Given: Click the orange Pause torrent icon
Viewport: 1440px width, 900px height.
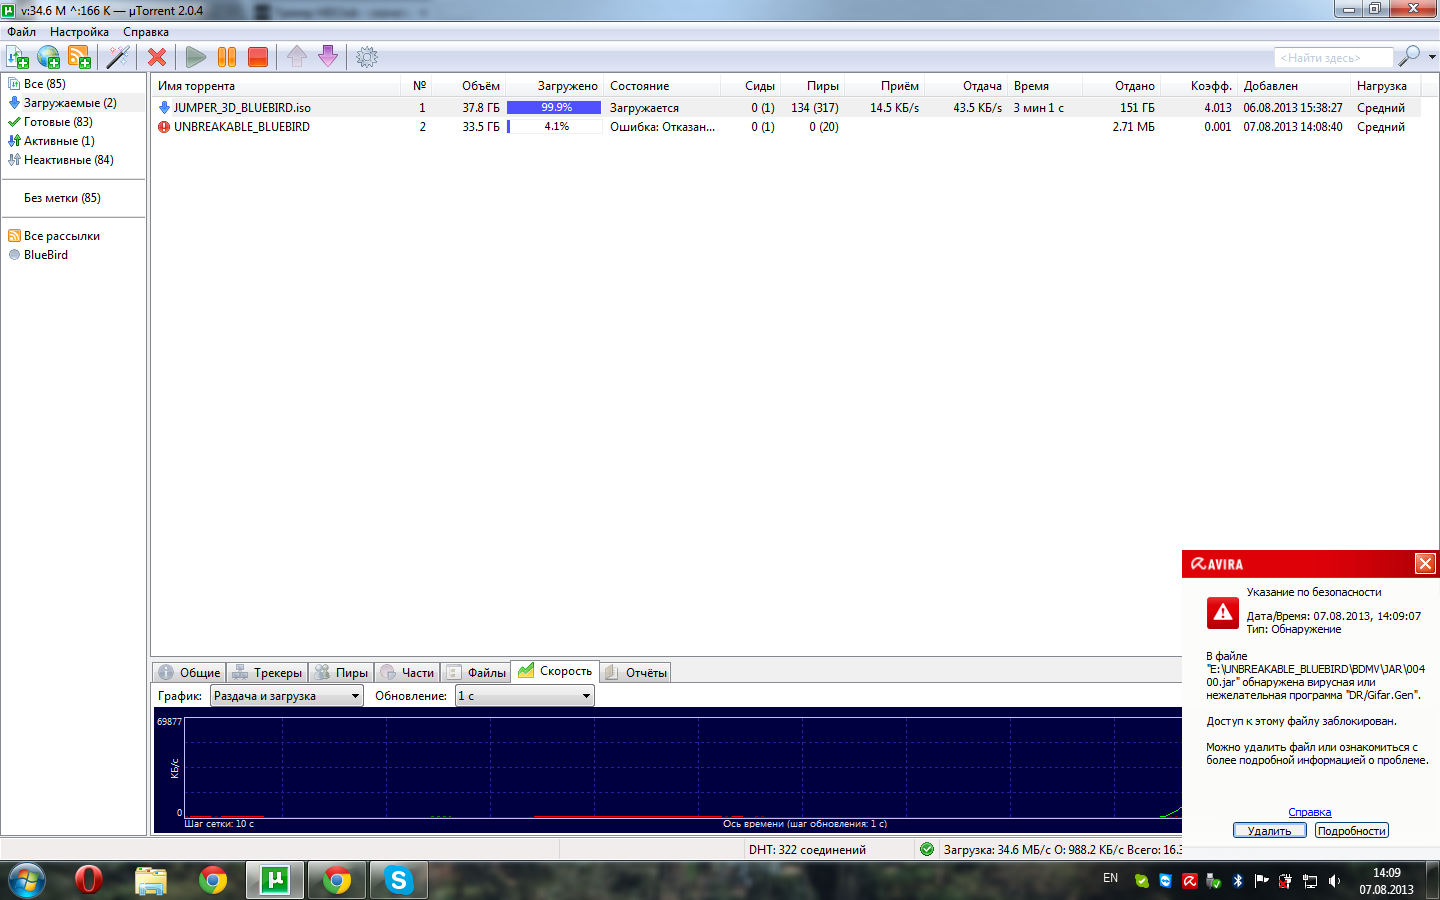Looking at the screenshot, I should pyautogui.click(x=227, y=57).
